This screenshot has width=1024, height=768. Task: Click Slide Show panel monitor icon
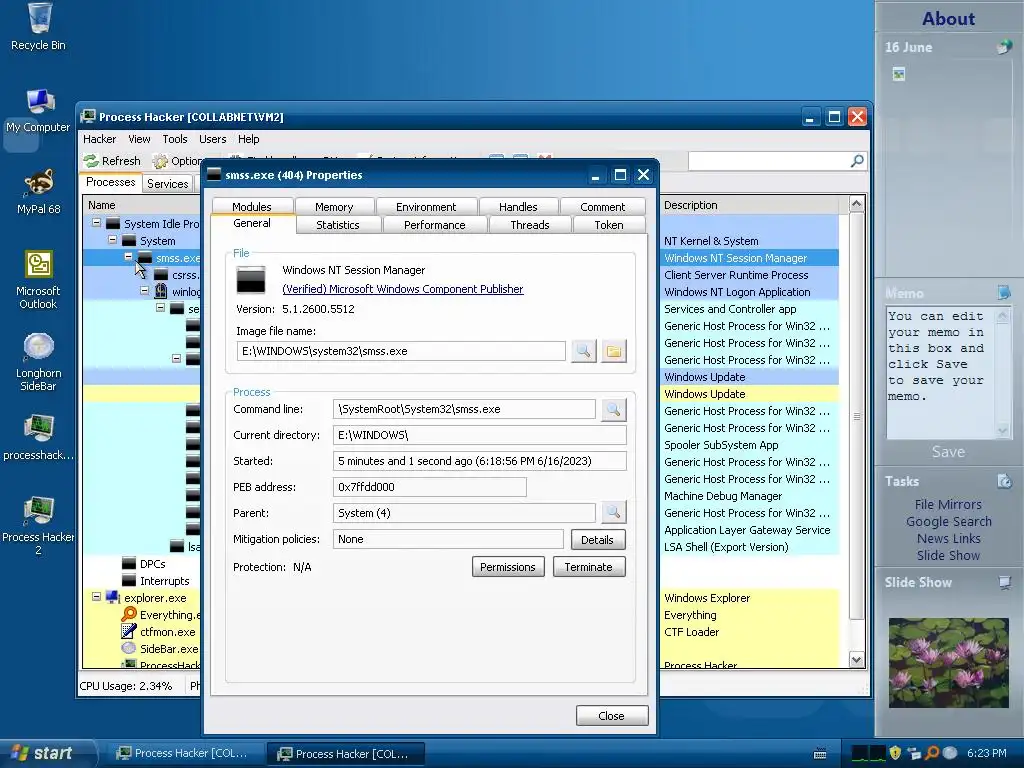click(1004, 583)
